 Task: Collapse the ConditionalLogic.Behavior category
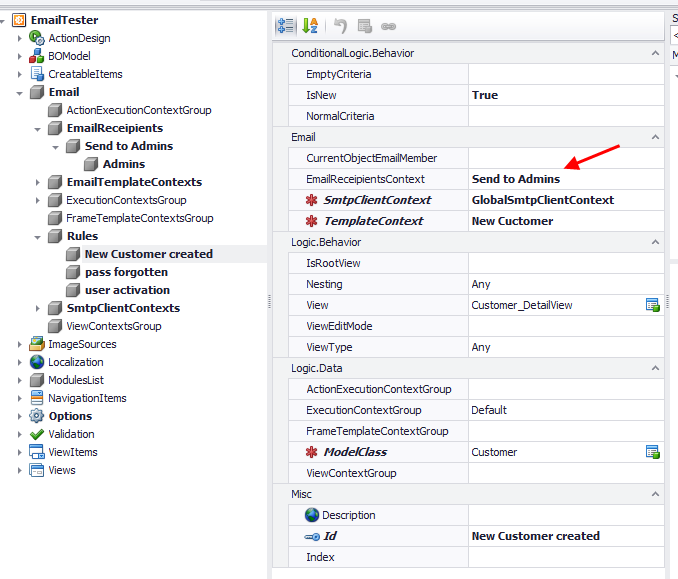[656, 53]
